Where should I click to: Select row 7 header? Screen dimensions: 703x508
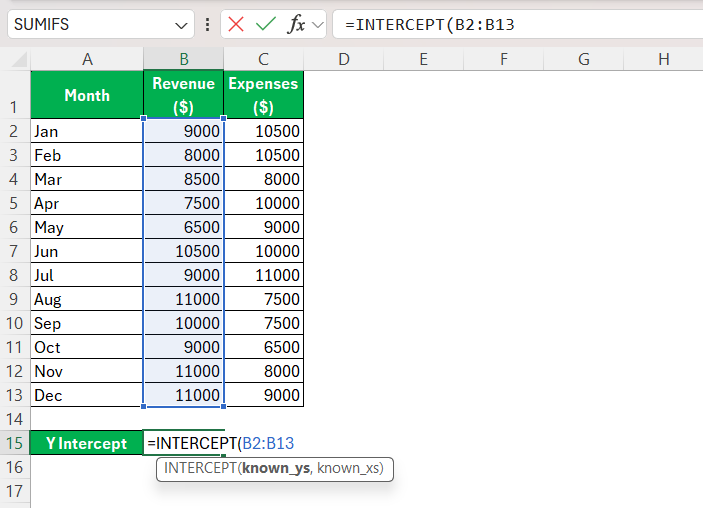(15, 251)
